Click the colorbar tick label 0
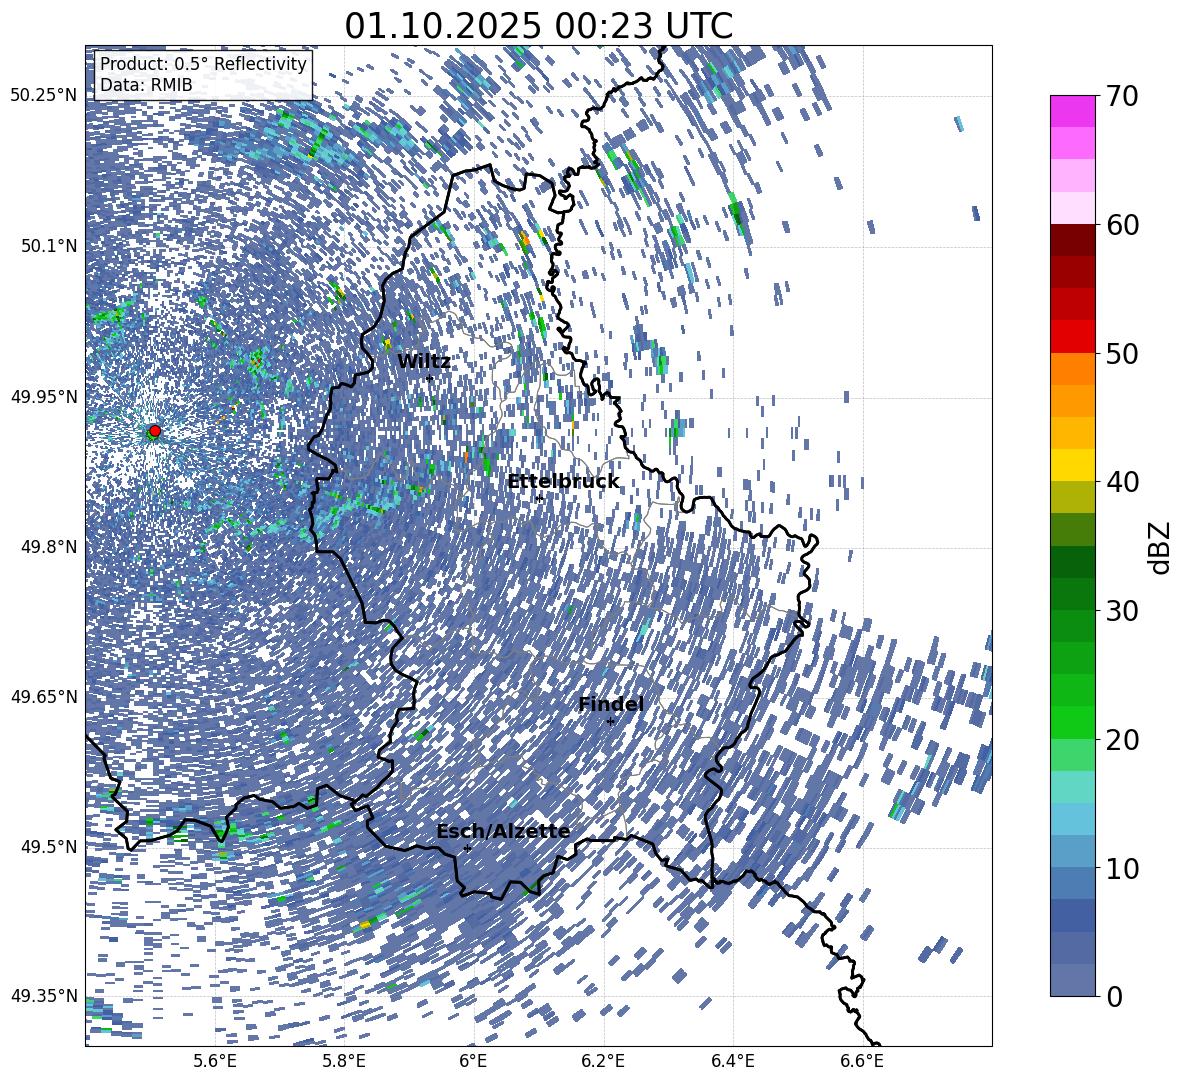This screenshot has width=1184, height=1081. click(1115, 996)
